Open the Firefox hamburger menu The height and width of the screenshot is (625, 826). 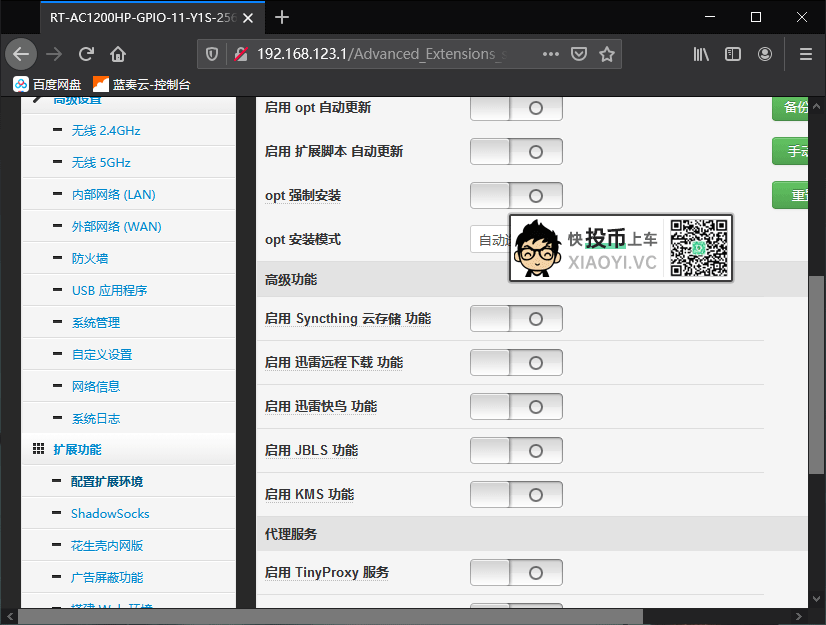(x=805, y=54)
